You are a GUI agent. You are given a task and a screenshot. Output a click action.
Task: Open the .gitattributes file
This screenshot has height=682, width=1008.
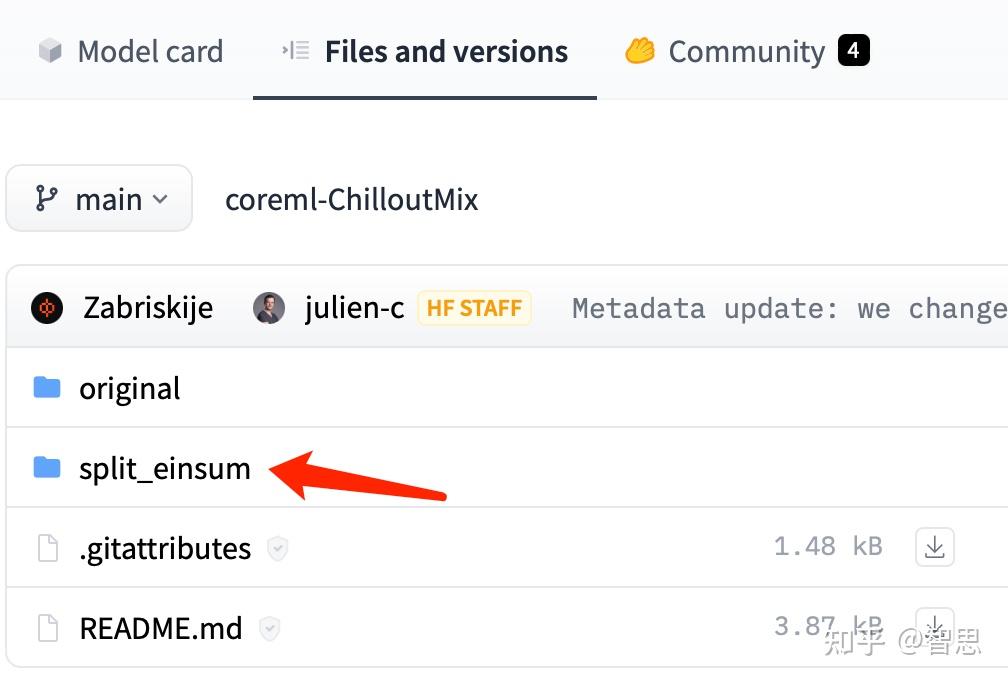[x=165, y=548]
